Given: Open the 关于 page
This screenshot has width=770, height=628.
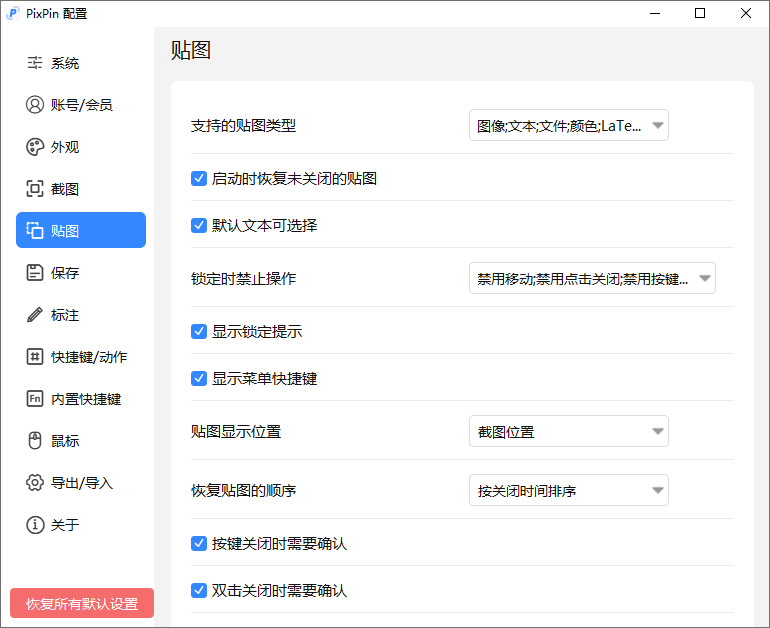Looking at the screenshot, I should (x=81, y=525).
